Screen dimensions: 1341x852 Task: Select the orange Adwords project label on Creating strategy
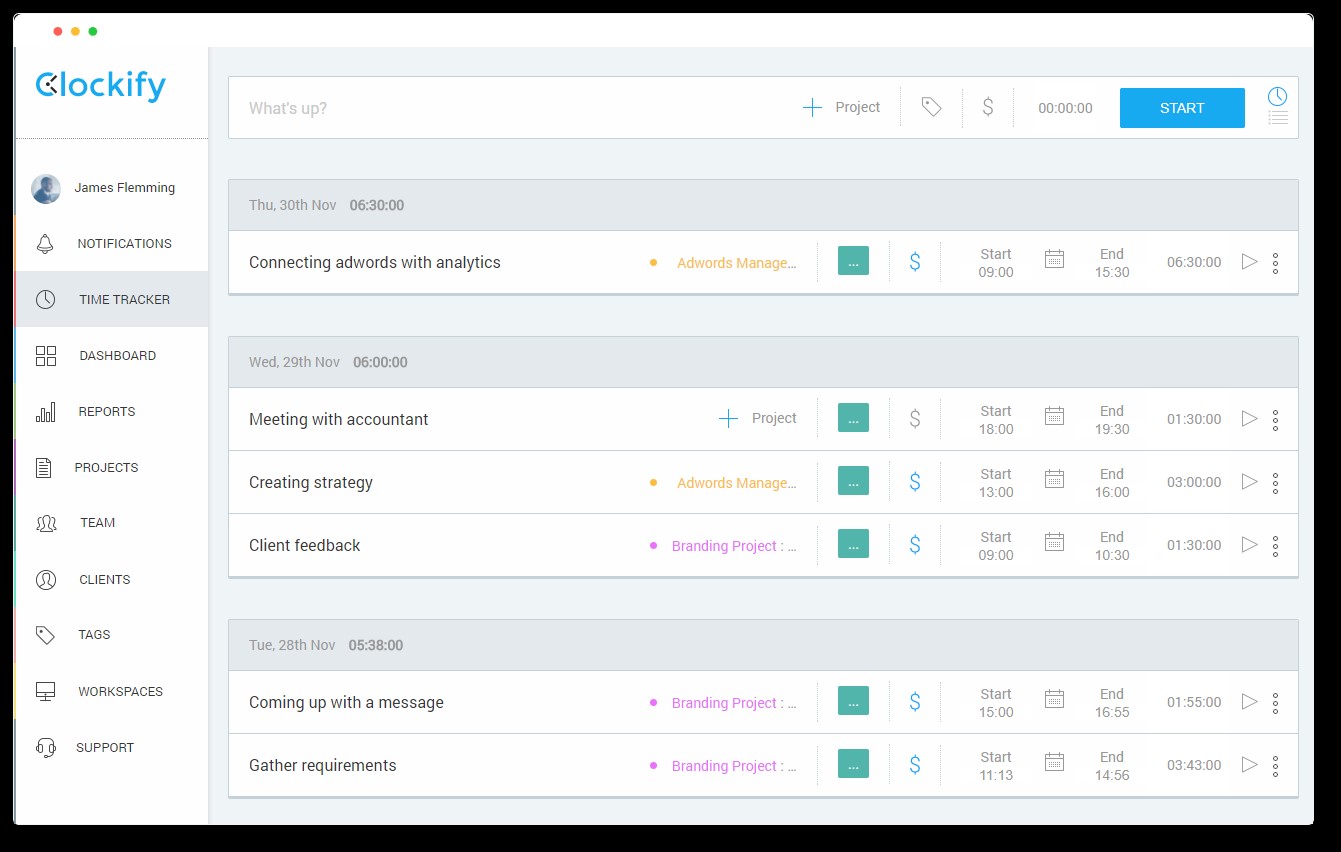pyautogui.click(x=736, y=483)
